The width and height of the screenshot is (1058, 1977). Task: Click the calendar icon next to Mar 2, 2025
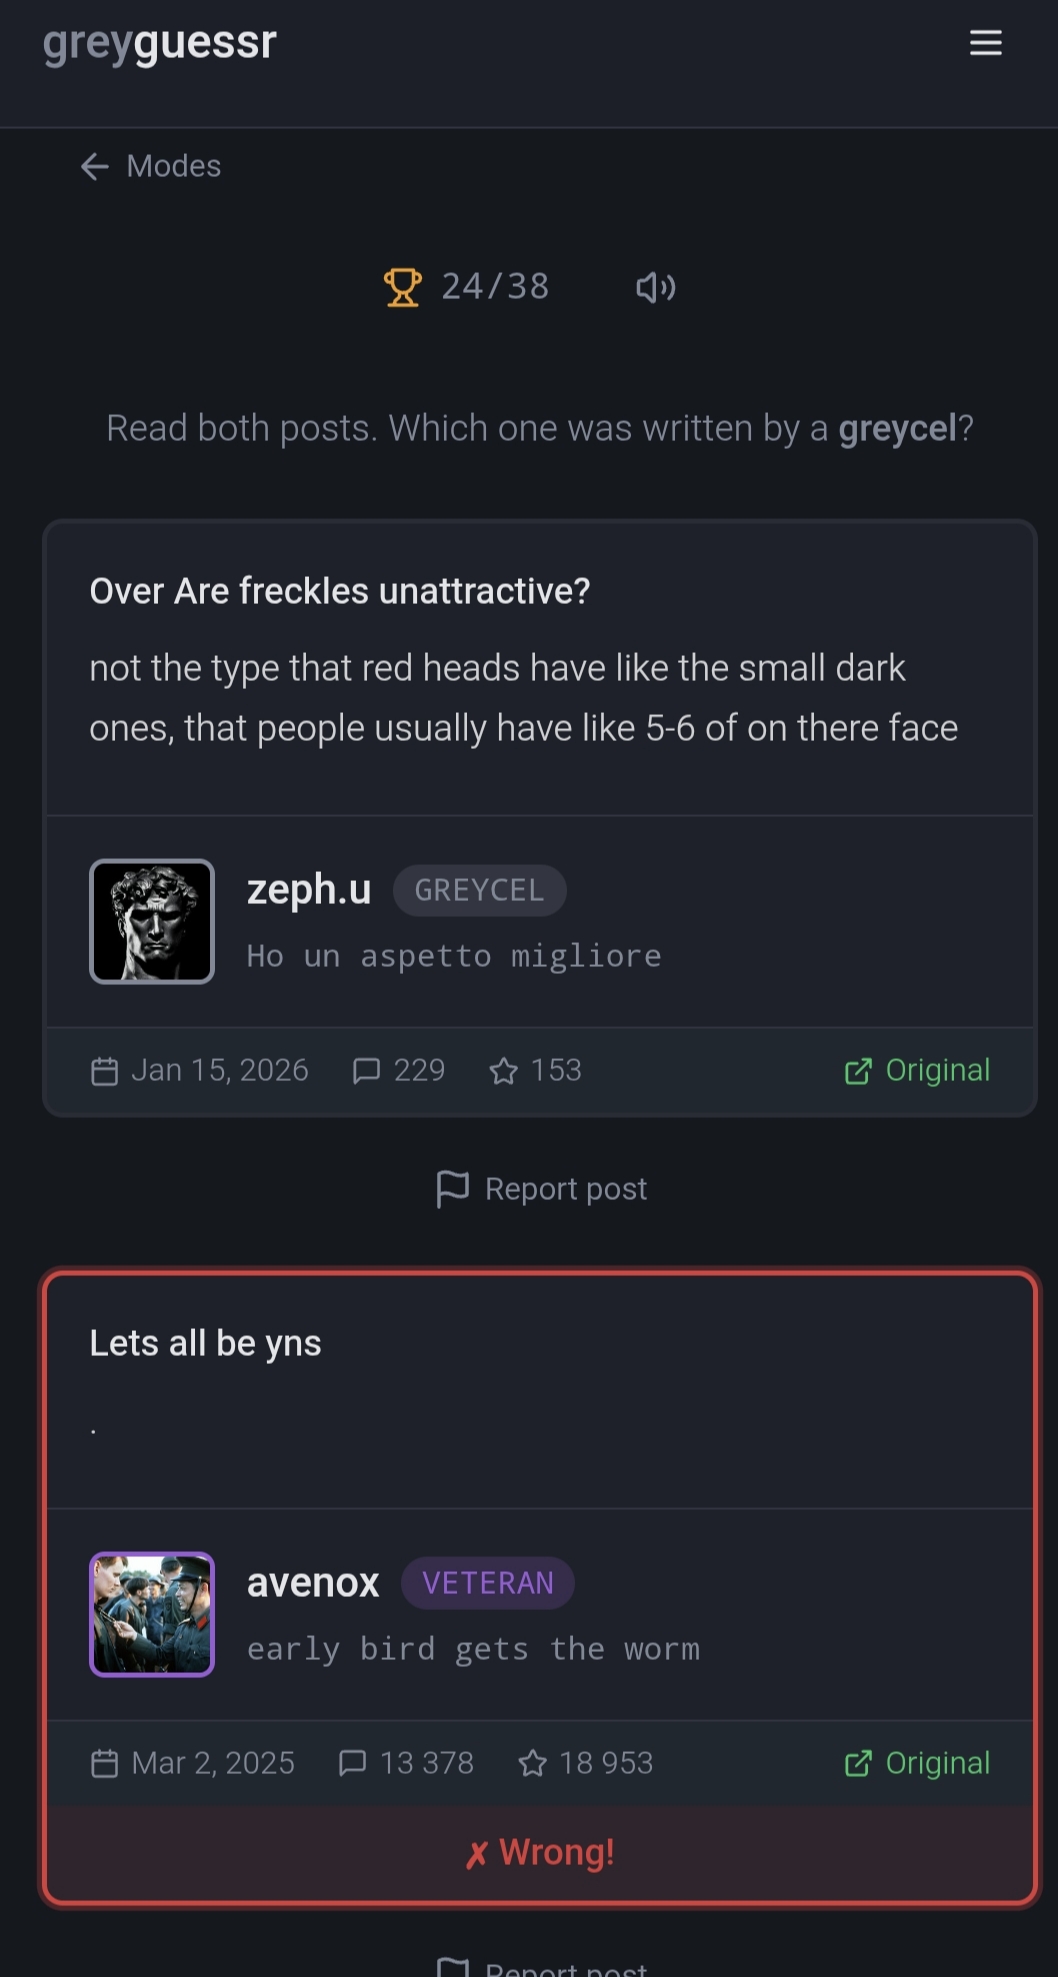(104, 1762)
